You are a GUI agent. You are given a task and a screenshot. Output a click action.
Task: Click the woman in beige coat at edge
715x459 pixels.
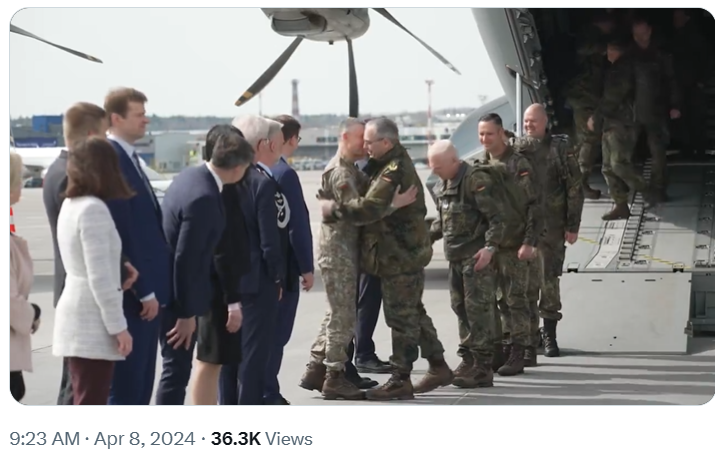[21, 273]
